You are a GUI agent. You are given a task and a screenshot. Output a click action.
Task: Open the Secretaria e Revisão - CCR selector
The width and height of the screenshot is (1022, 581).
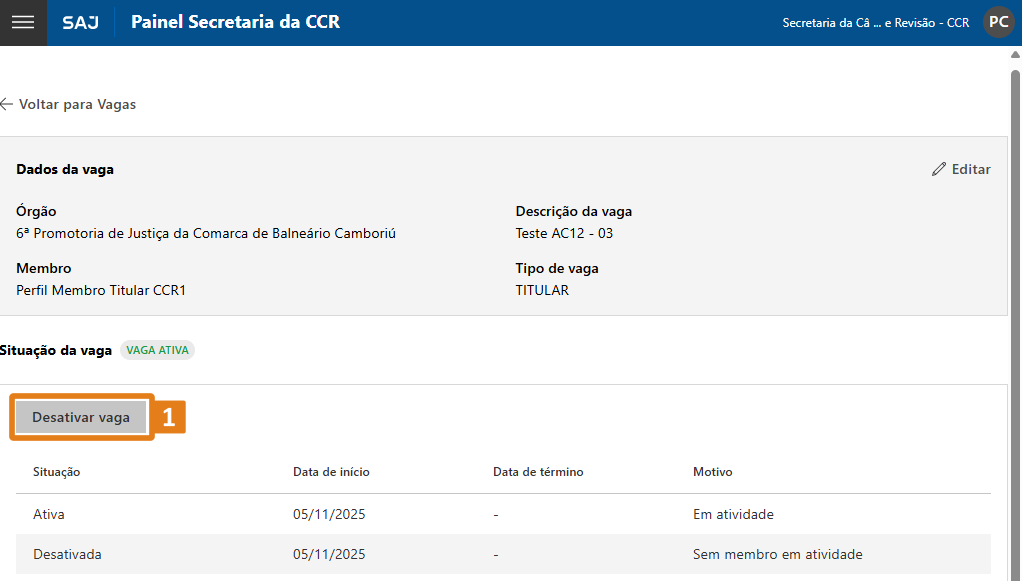(875, 22)
